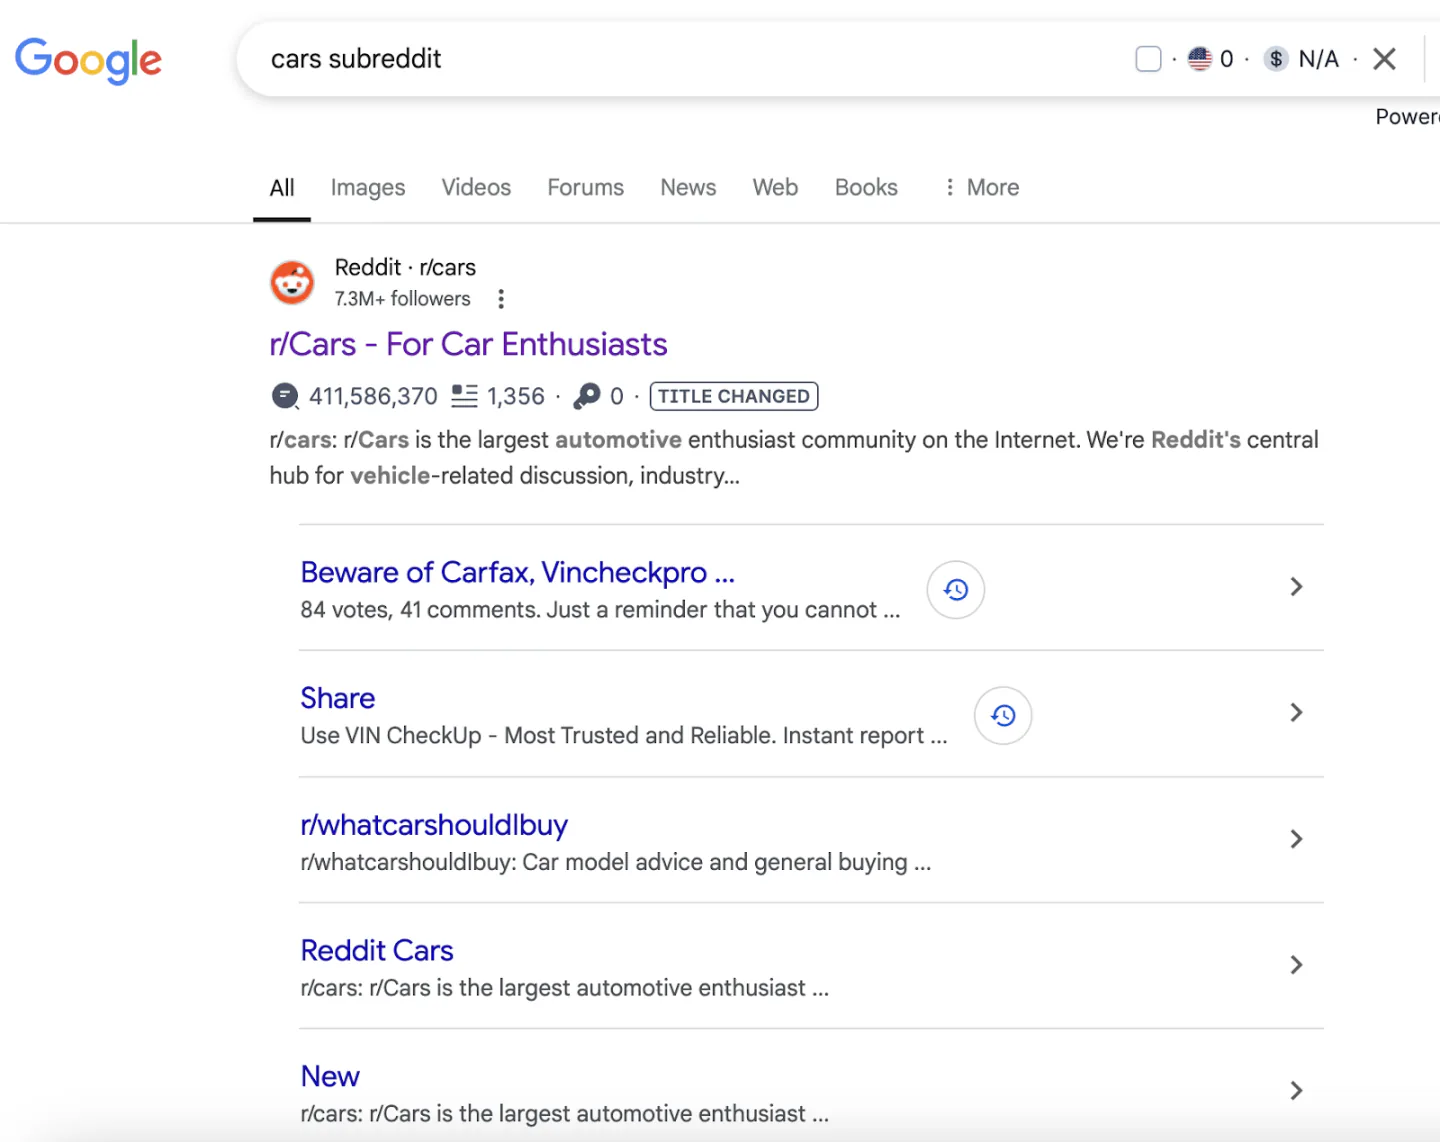Click the 'Car model advice and general buying' snippet
The height and width of the screenshot is (1142, 1440).
pos(616,862)
